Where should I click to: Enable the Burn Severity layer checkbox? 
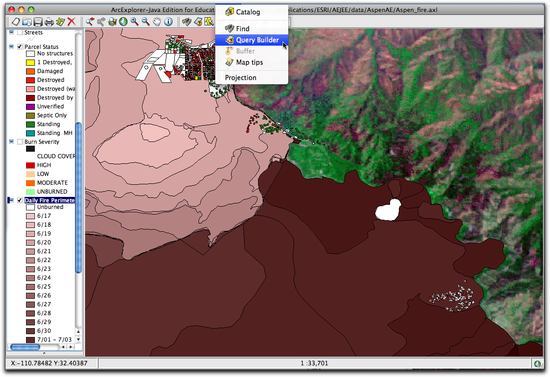coord(20,142)
